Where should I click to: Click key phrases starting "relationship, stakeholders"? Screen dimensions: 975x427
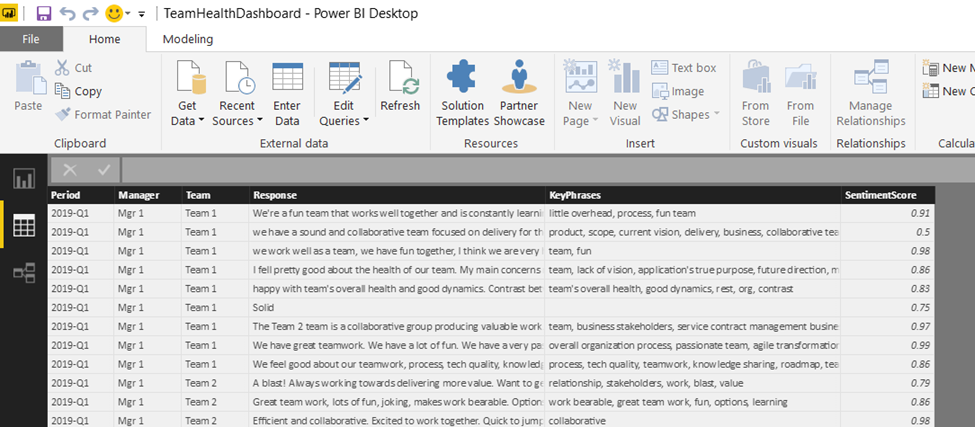click(693, 383)
